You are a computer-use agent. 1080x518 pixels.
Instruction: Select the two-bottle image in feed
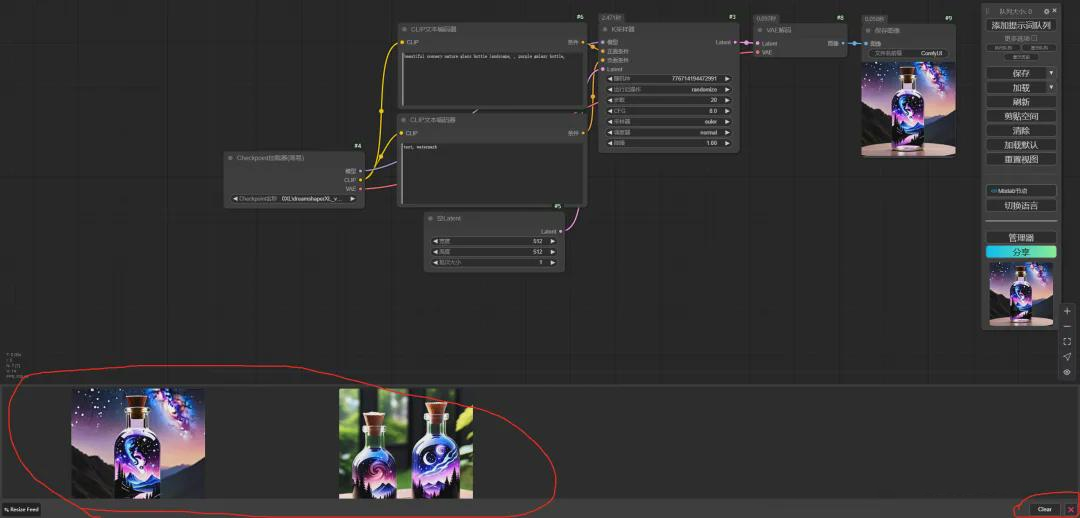pos(406,443)
